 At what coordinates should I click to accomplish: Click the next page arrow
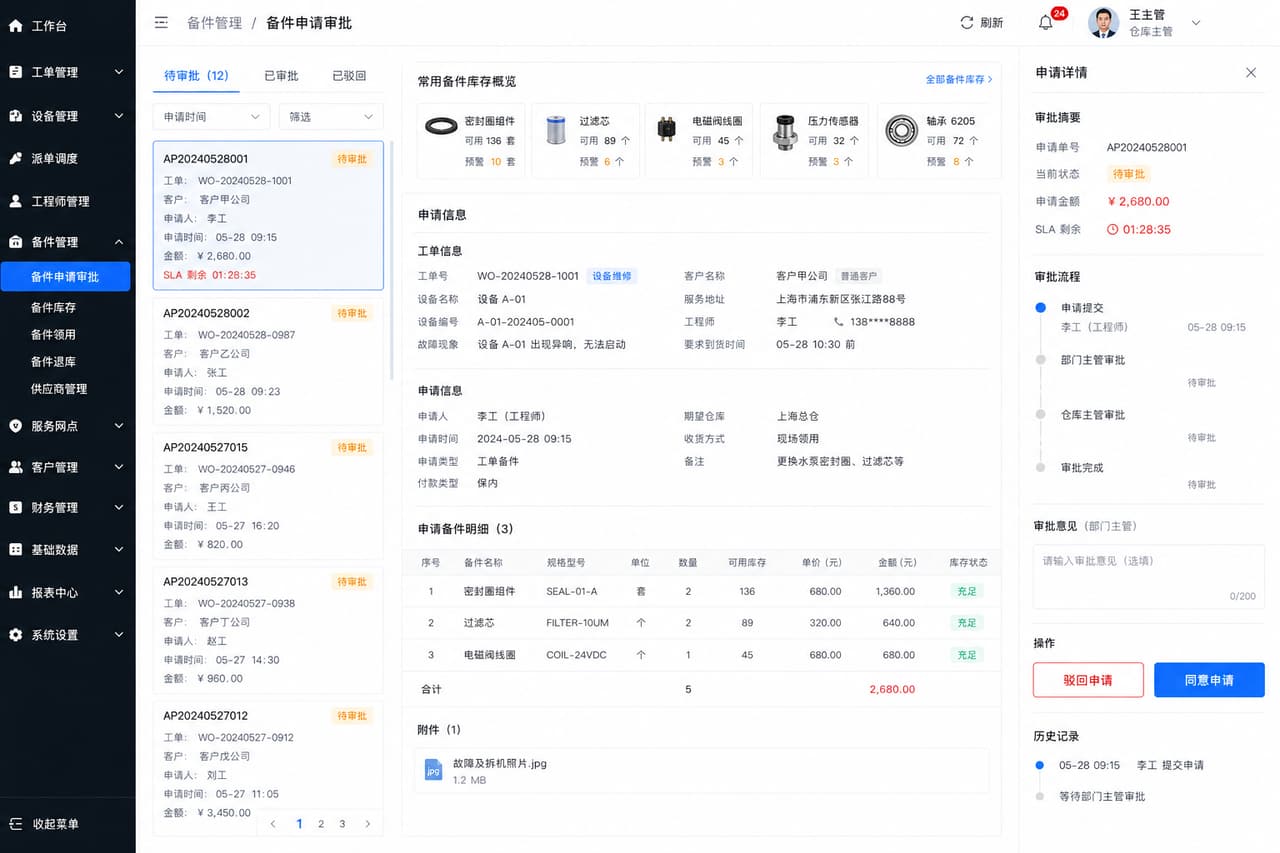pyautogui.click(x=367, y=824)
